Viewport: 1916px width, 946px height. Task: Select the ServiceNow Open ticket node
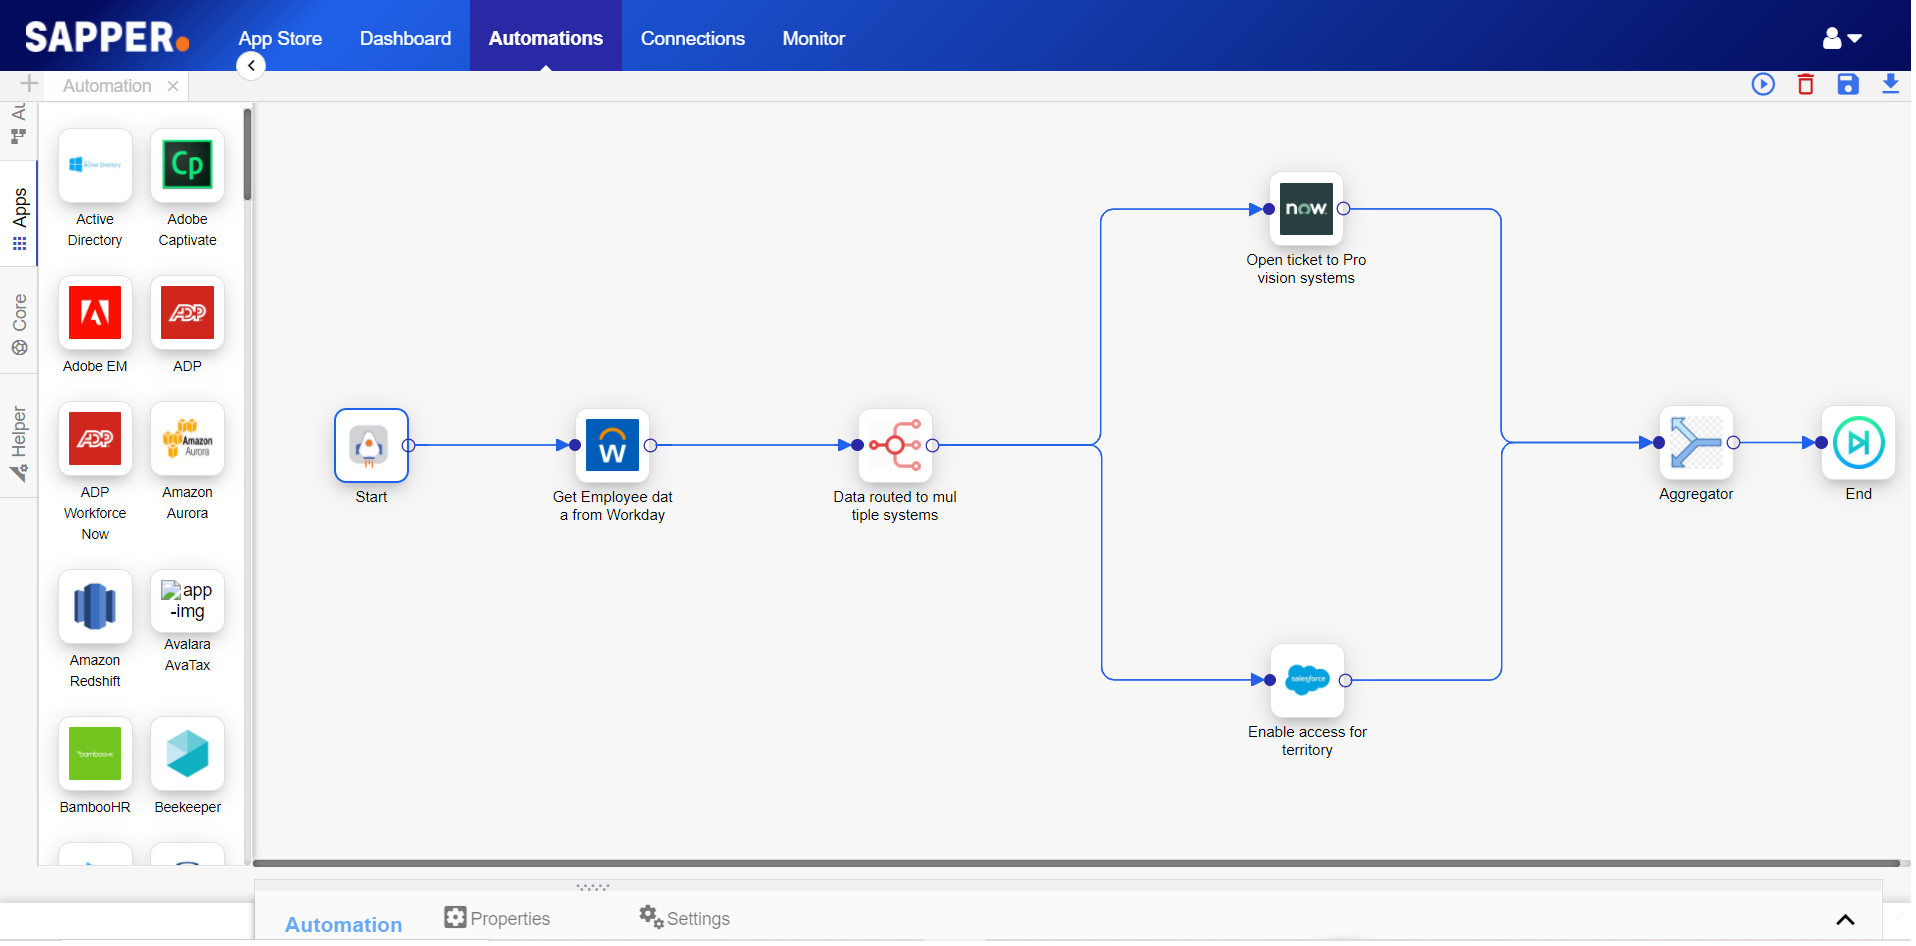[x=1306, y=209]
